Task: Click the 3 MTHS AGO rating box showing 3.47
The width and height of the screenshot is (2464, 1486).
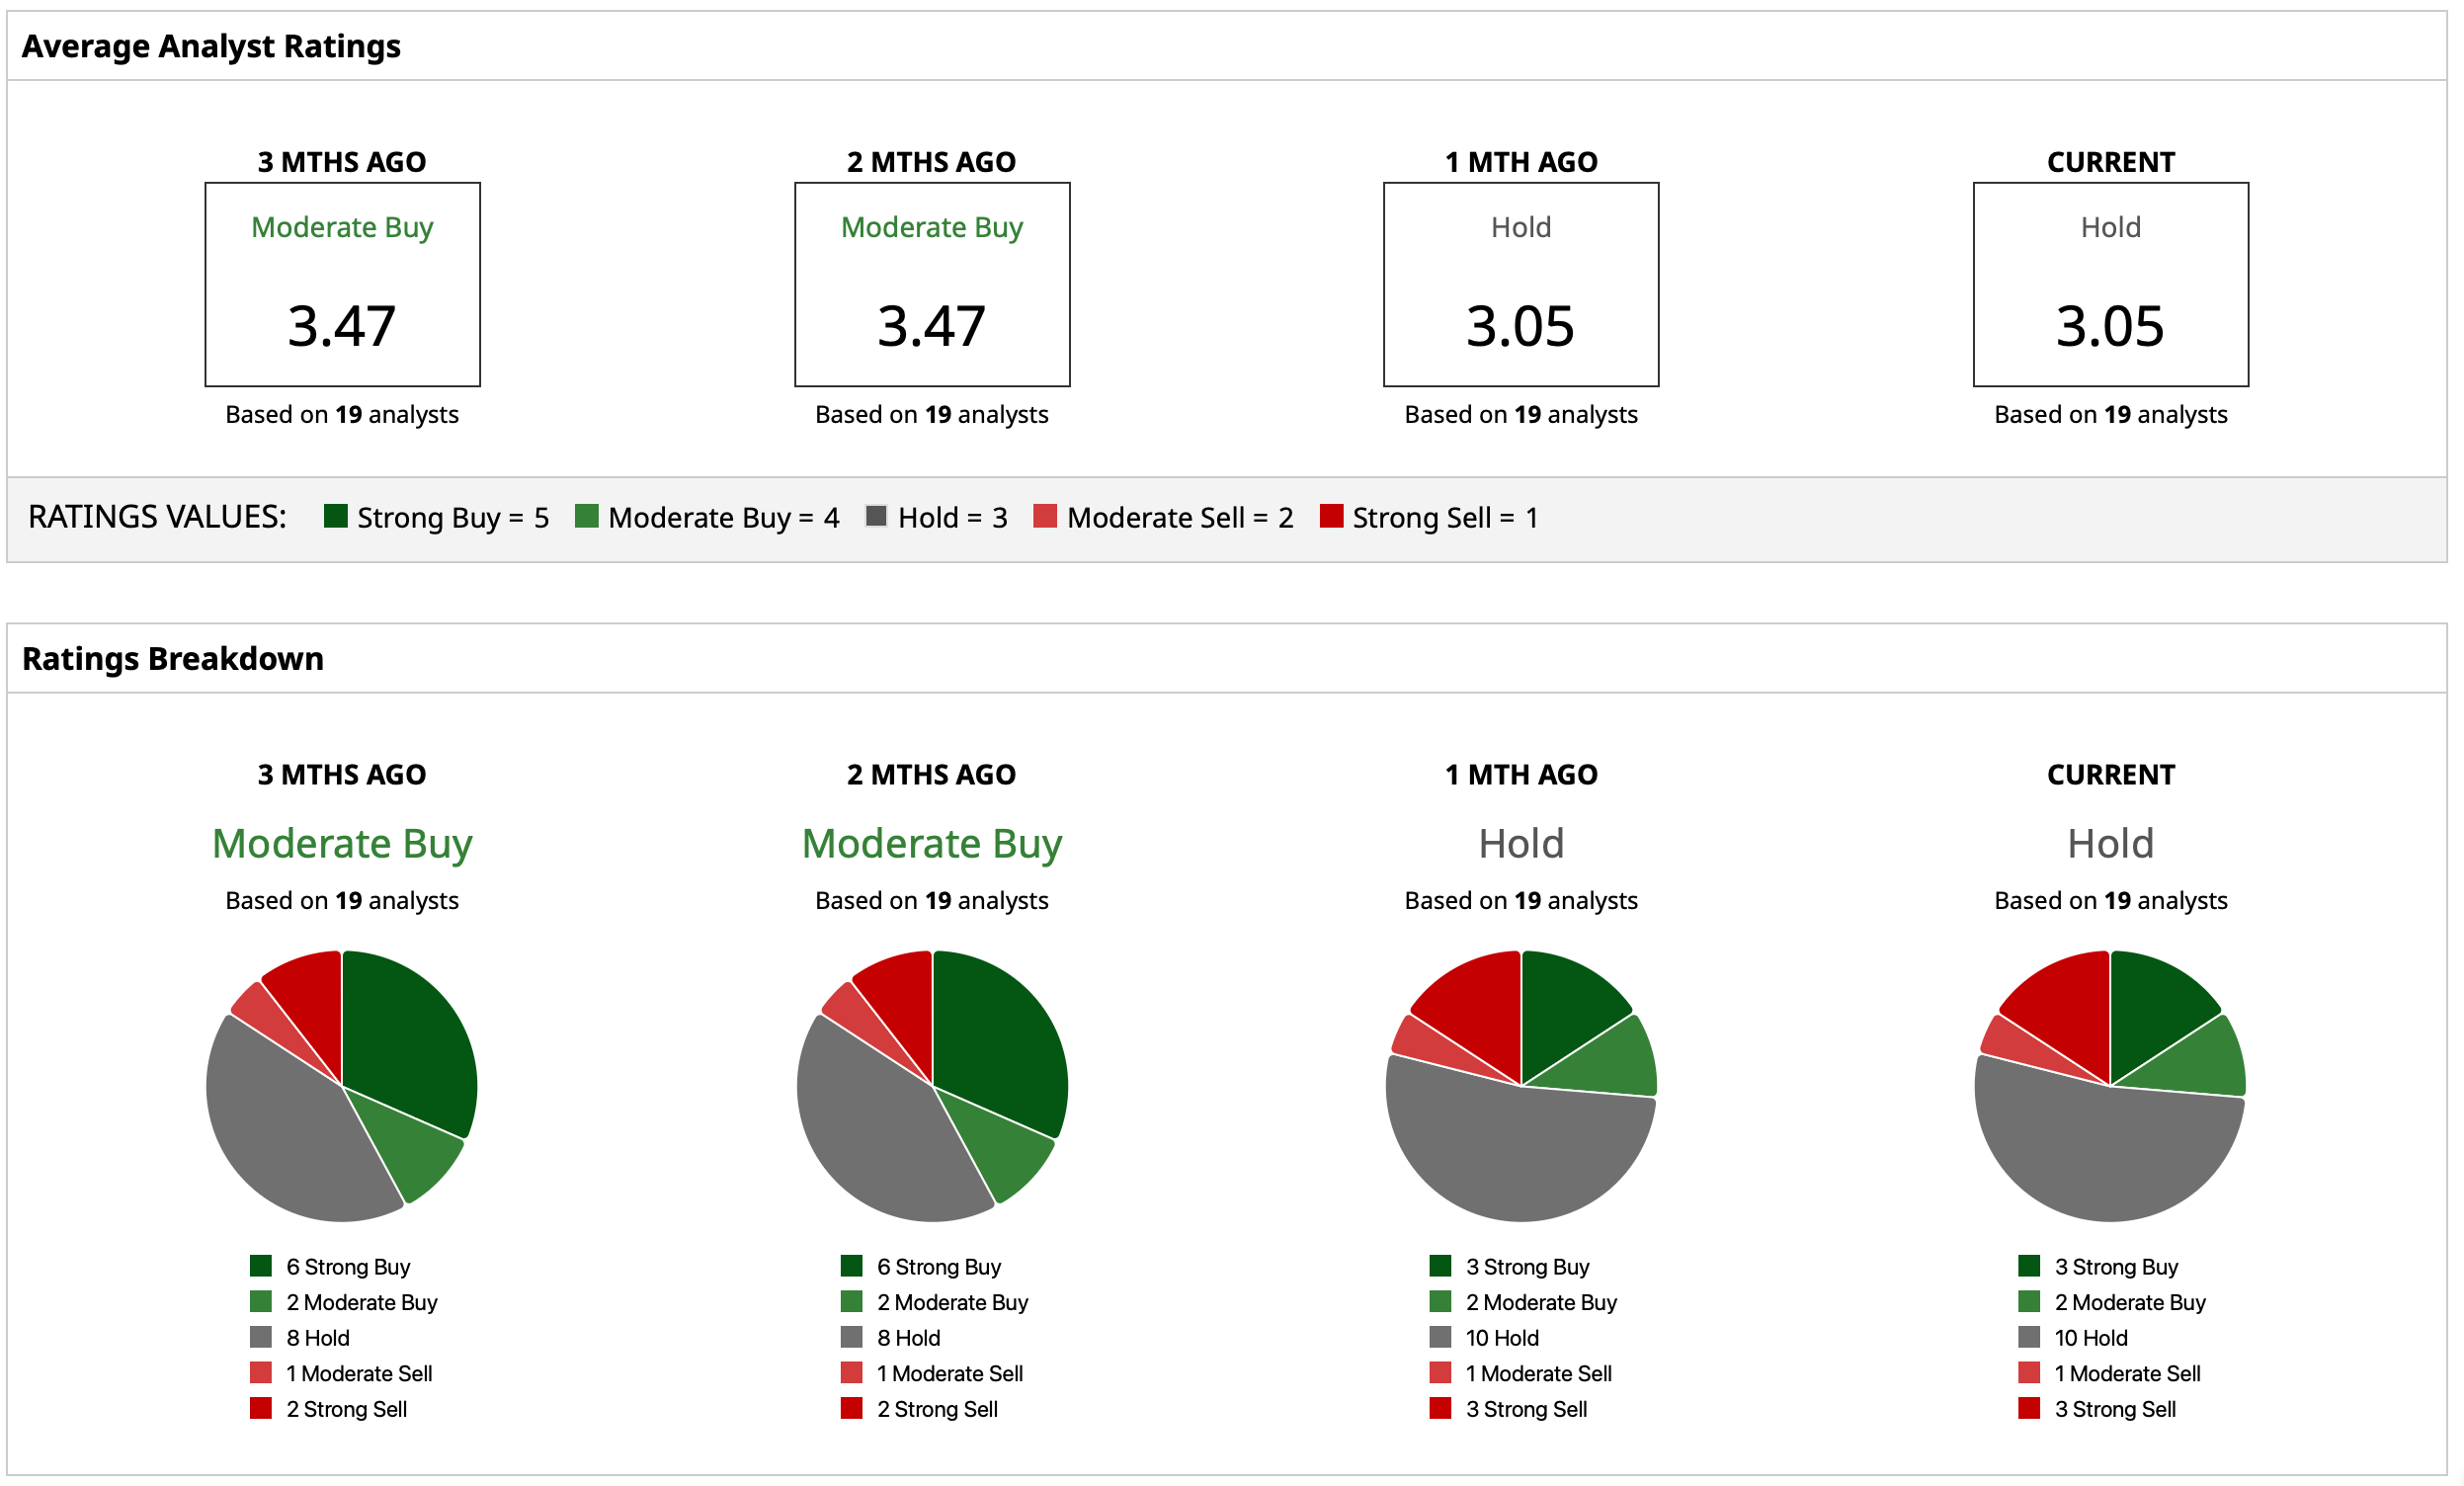Action: coord(342,285)
